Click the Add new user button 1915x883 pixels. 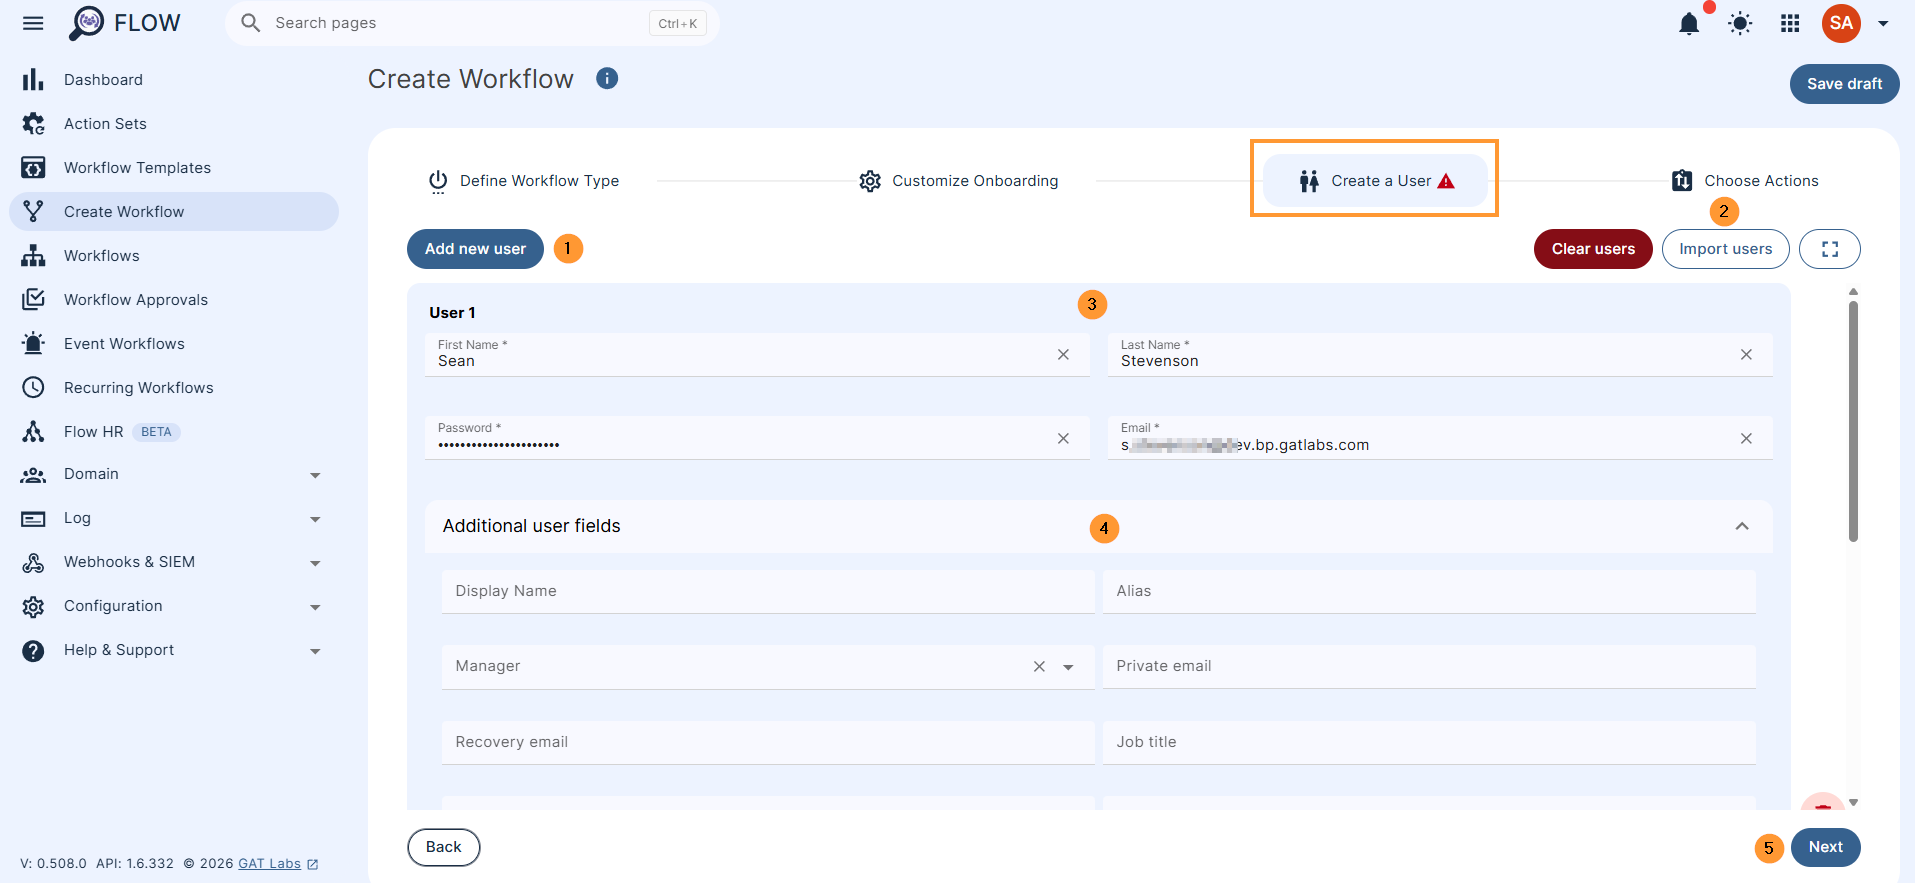[475, 249]
